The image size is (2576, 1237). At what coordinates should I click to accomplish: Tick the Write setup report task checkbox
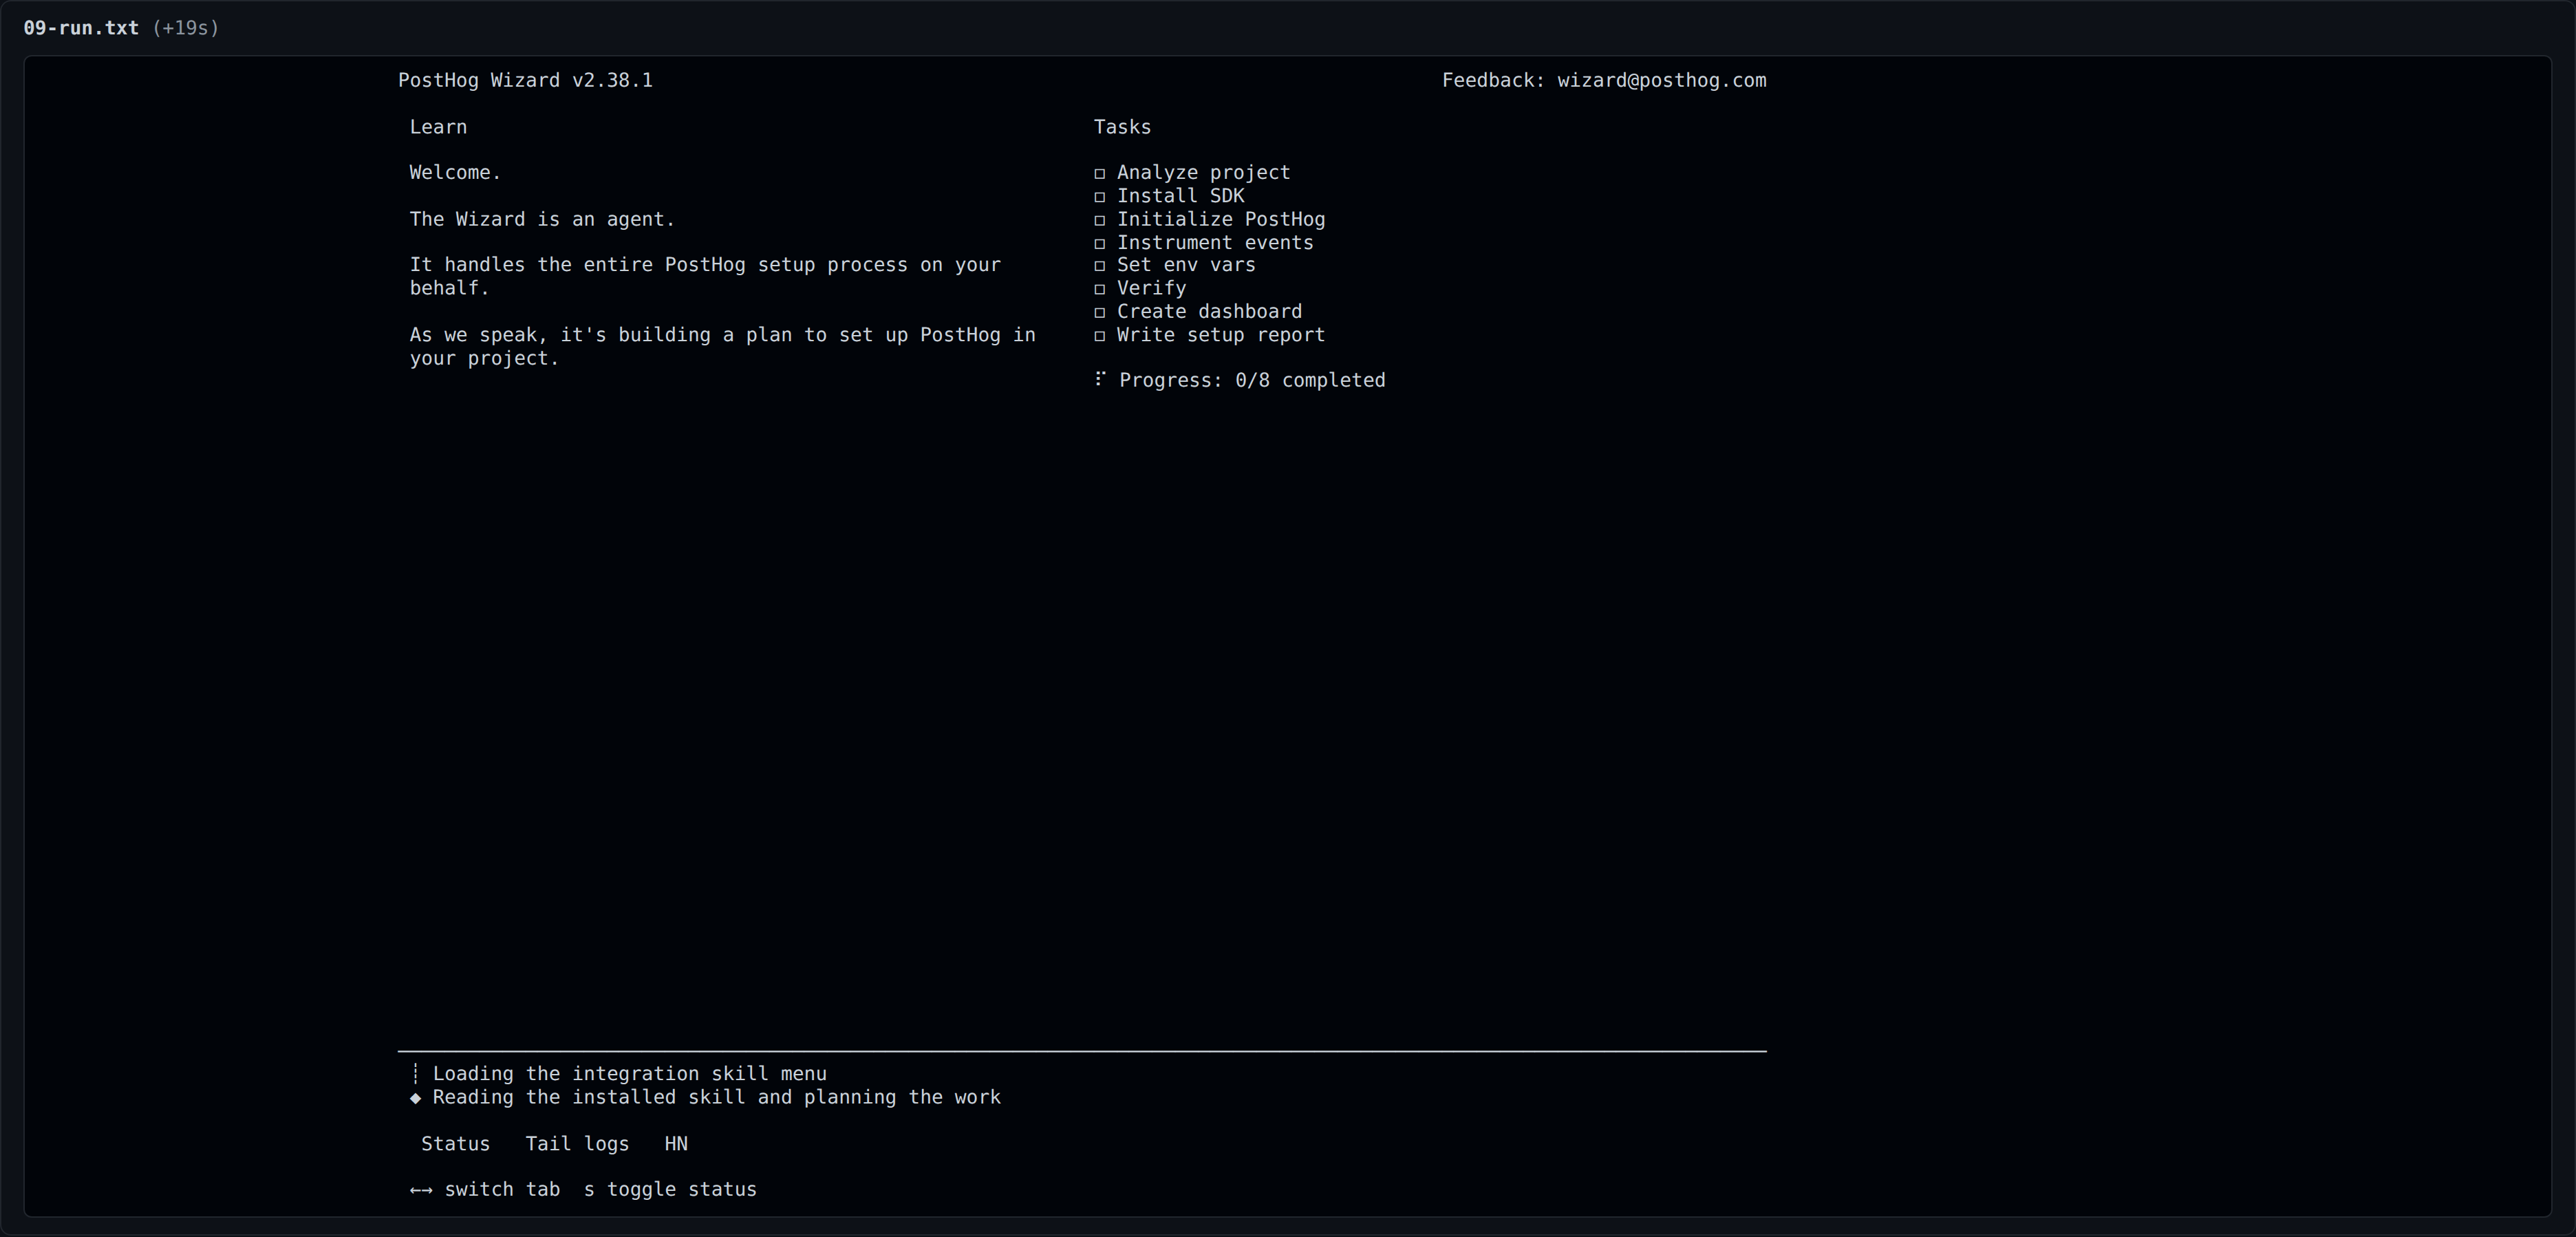(1099, 336)
